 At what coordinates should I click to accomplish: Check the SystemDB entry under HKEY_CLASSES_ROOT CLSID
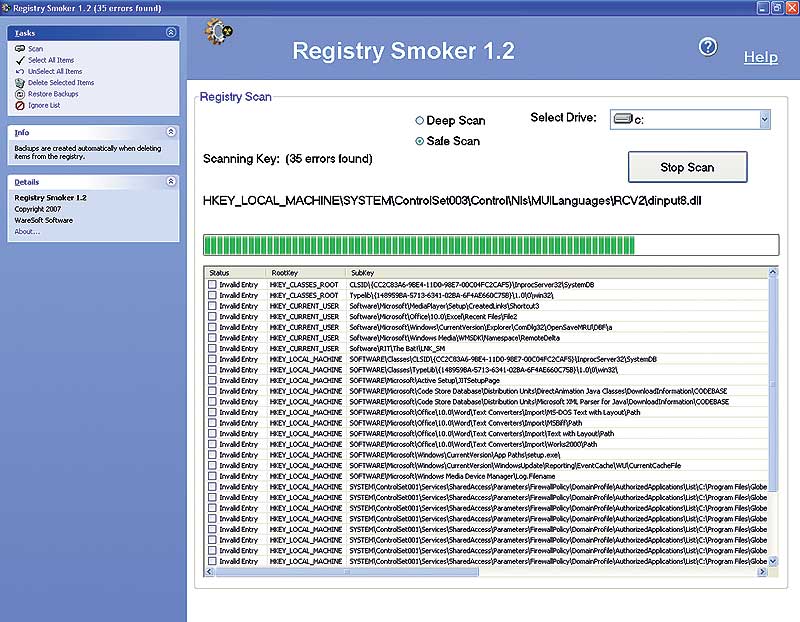click(x=212, y=285)
